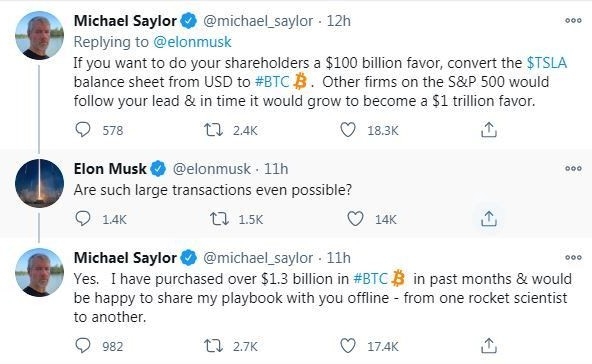
Task: Share Saylor's last tweet
Action: [x=489, y=345]
